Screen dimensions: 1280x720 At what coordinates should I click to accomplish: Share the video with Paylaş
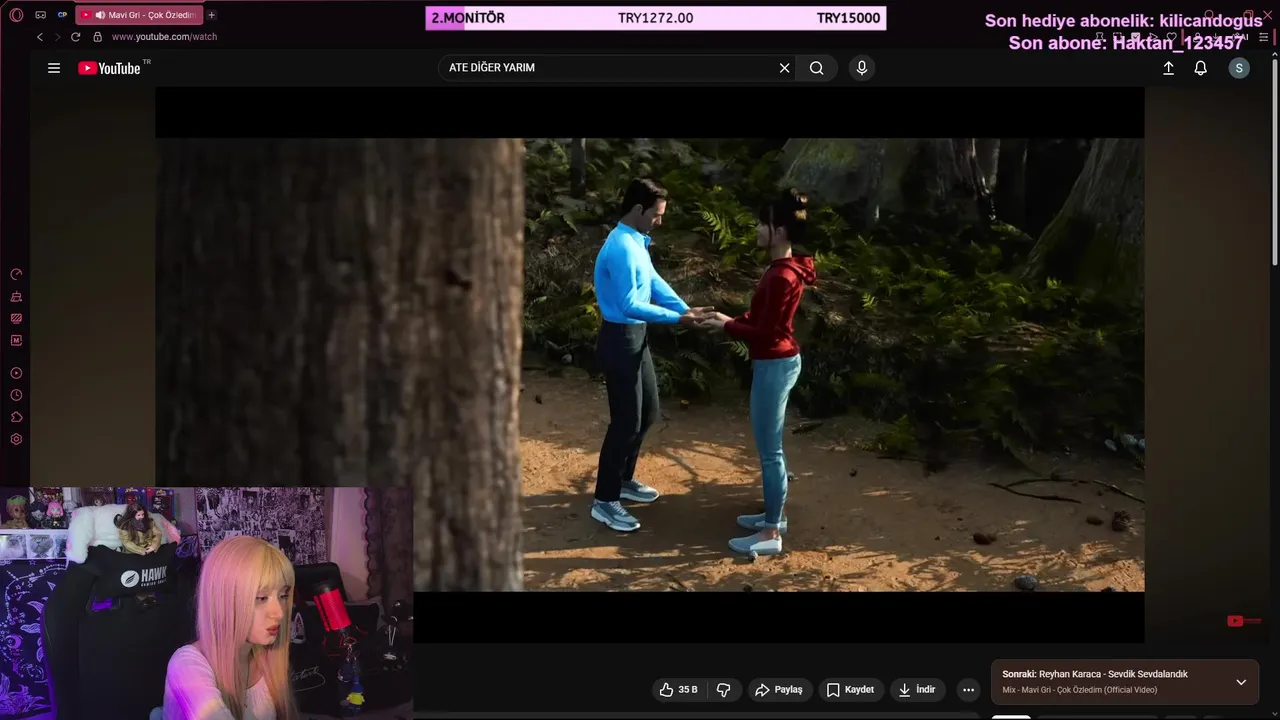coord(779,690)
